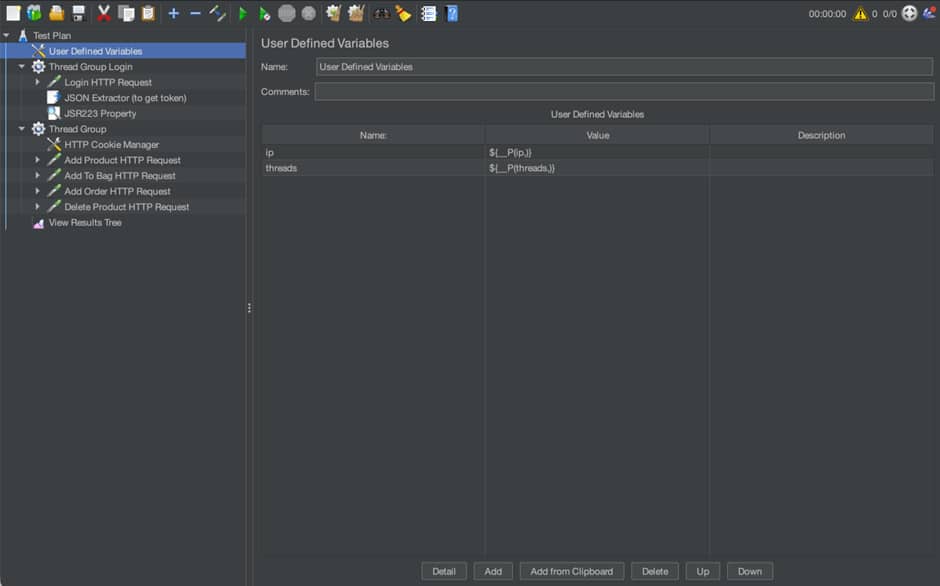
Task: Collapse the Thread Group Login node
Action: tap(22, 67)
